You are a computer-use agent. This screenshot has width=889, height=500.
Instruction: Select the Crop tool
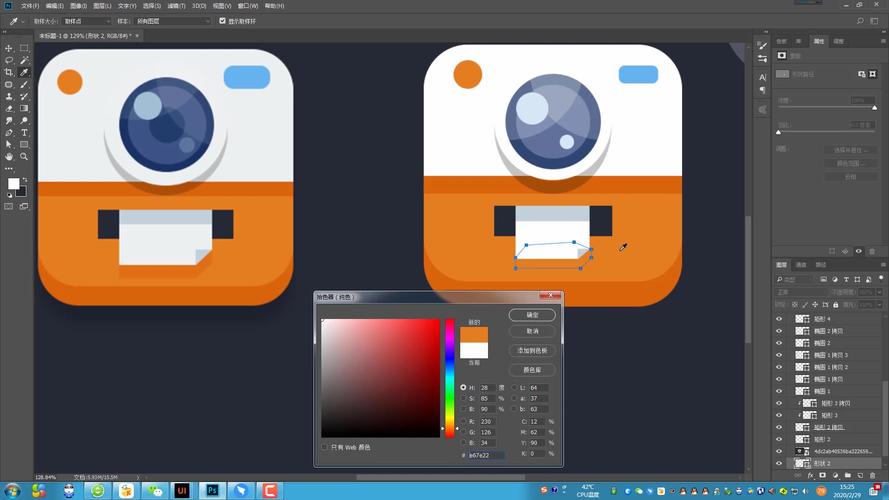9,73
